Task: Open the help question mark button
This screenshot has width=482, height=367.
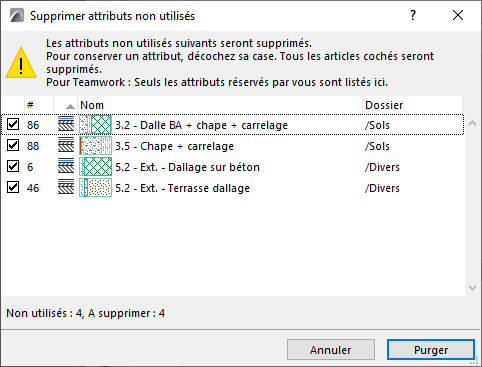Action: point(413,15)
